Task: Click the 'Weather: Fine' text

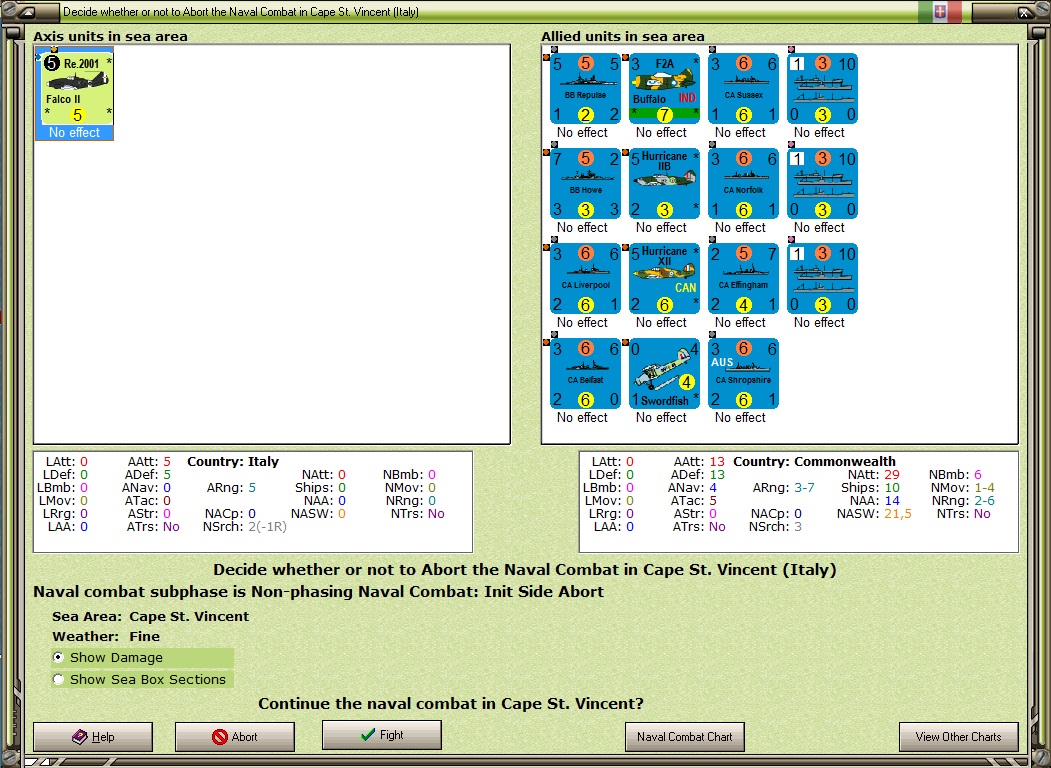Action: tap(106, 636)
